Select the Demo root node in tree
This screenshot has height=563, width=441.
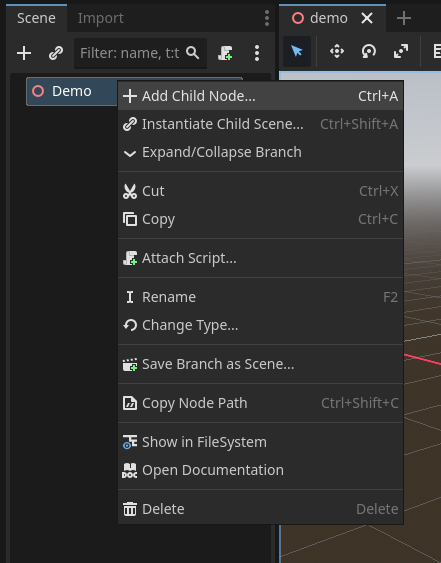point(72,91)
